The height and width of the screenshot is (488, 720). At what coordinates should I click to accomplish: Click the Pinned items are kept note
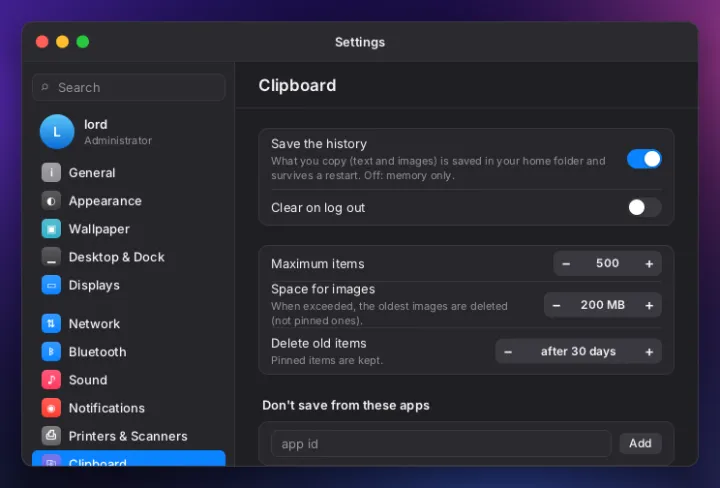tap(326, 360)
